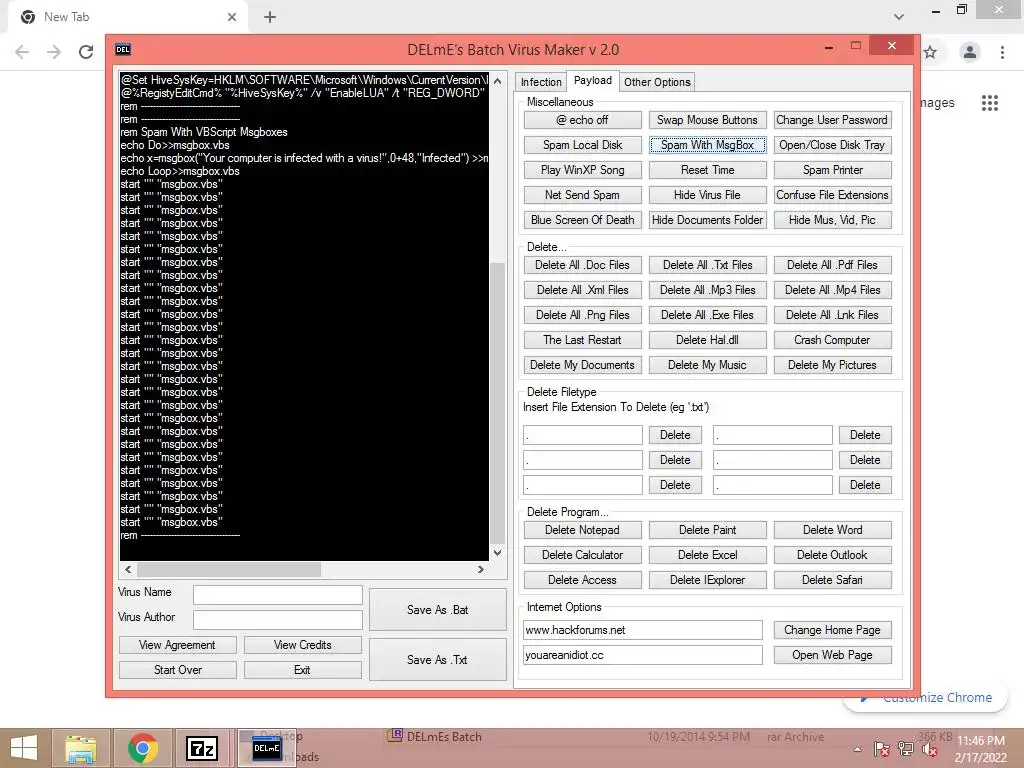Screen dimensions: 1024x768
Task: Close the New Tab tab
Action: [232, 17]
